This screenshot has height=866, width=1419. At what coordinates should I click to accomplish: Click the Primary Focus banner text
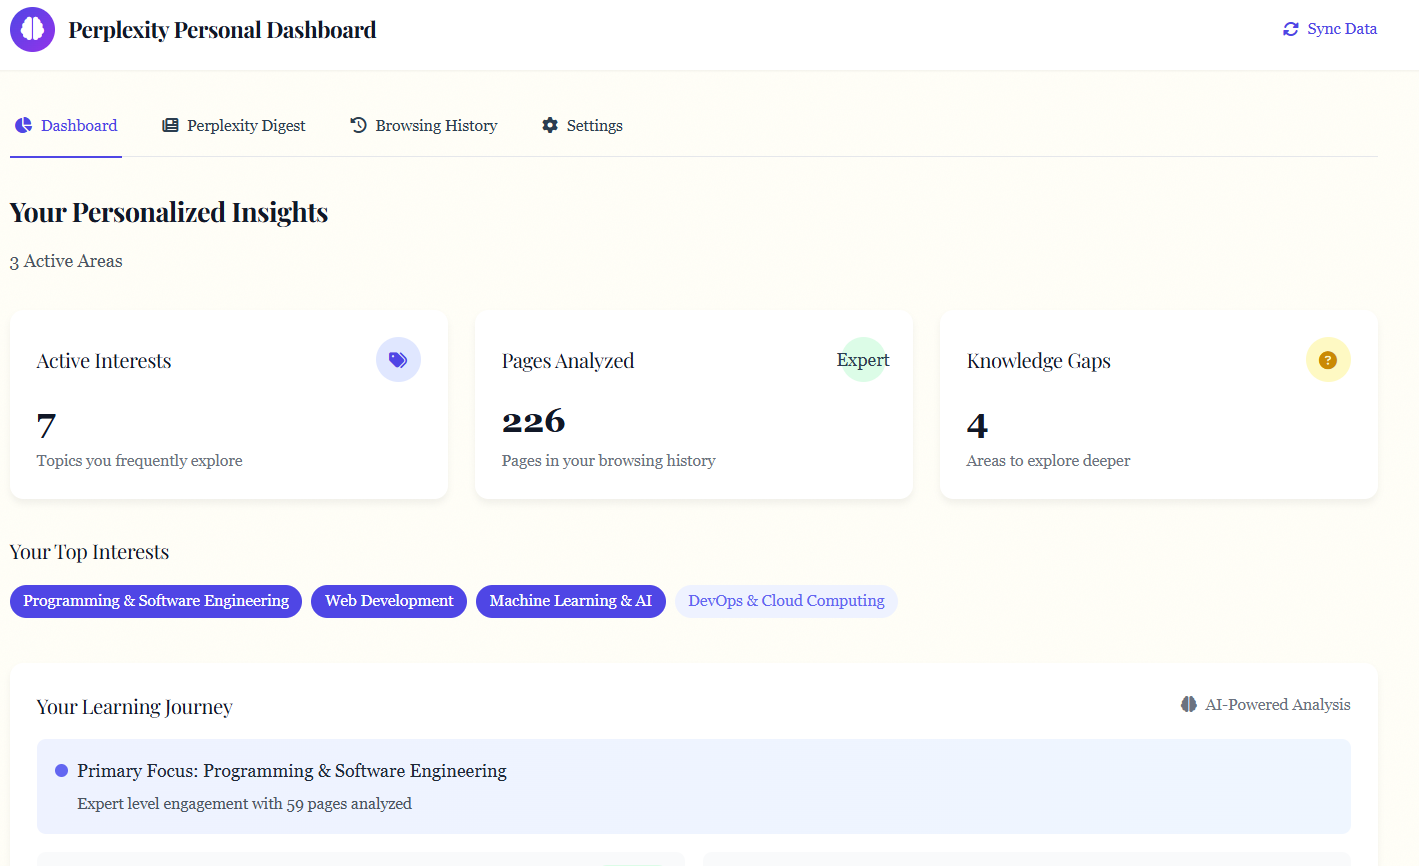tap(292, 771)
